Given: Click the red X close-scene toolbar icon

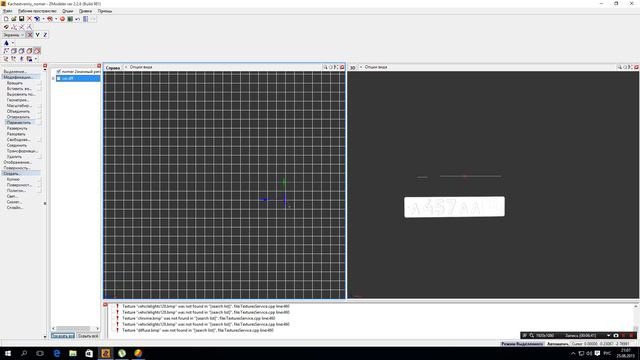Looking at the screenshot, I should (29, 19).
